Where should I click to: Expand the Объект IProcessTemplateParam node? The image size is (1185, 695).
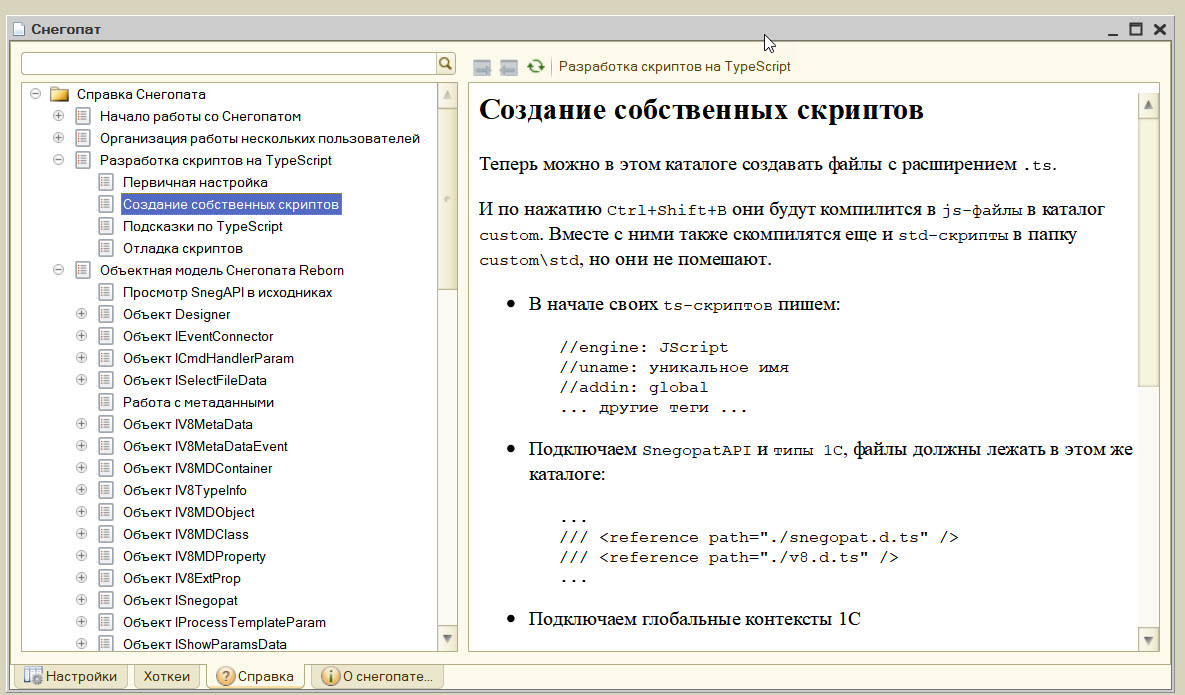pos(82,622)
